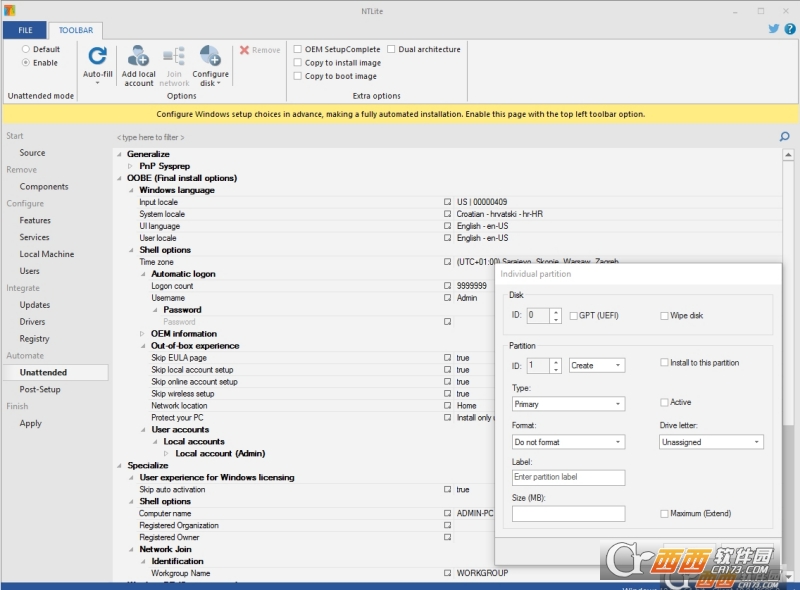The image size is (800, 590).
Task: Check the OEM SetupComplete box
Action: 297,49
